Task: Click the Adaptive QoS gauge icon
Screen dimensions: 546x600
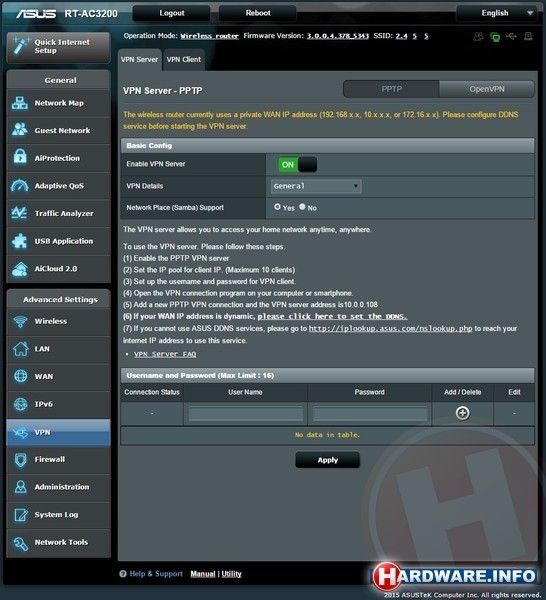Action: 20,186
